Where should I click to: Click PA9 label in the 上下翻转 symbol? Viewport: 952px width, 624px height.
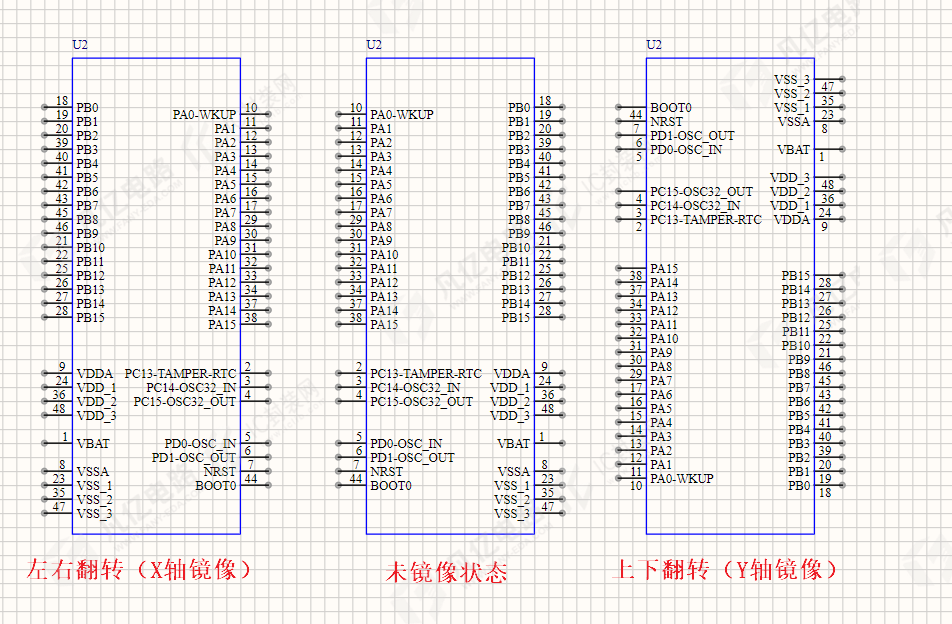coord(661,353)
